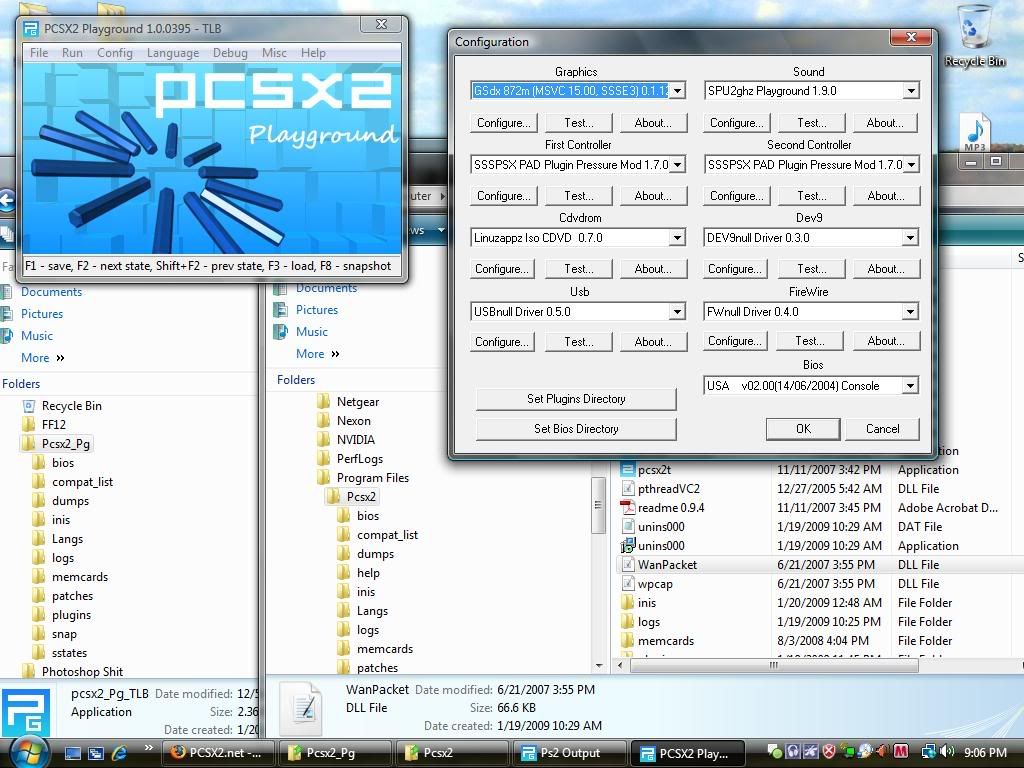Open Recycle Bin desktop icon
Image resolution: width=1024 pixels, height=768 pixels.
[x=974, y=36]
